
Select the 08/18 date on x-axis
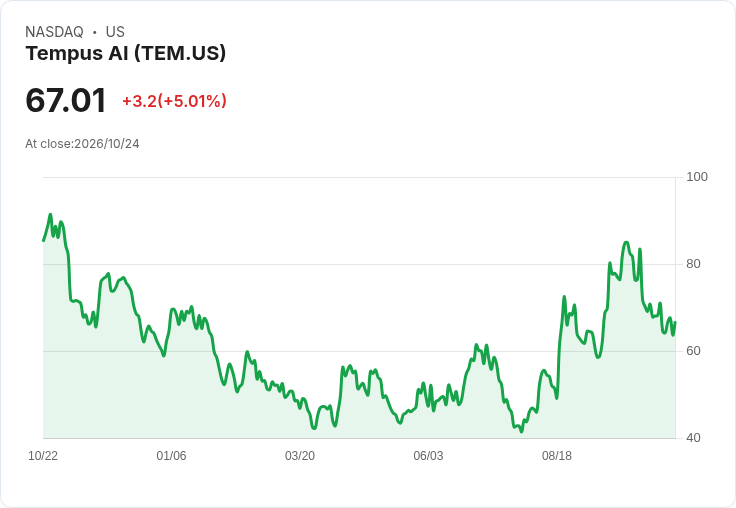pos(557,456)
